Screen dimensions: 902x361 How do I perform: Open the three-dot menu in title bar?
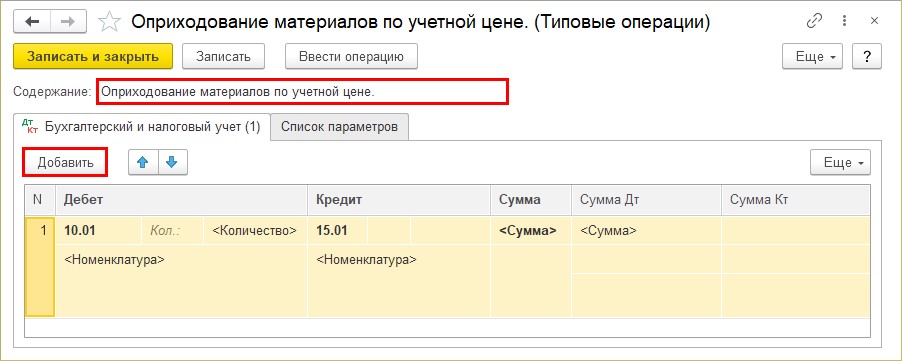(x=844, y=21)
